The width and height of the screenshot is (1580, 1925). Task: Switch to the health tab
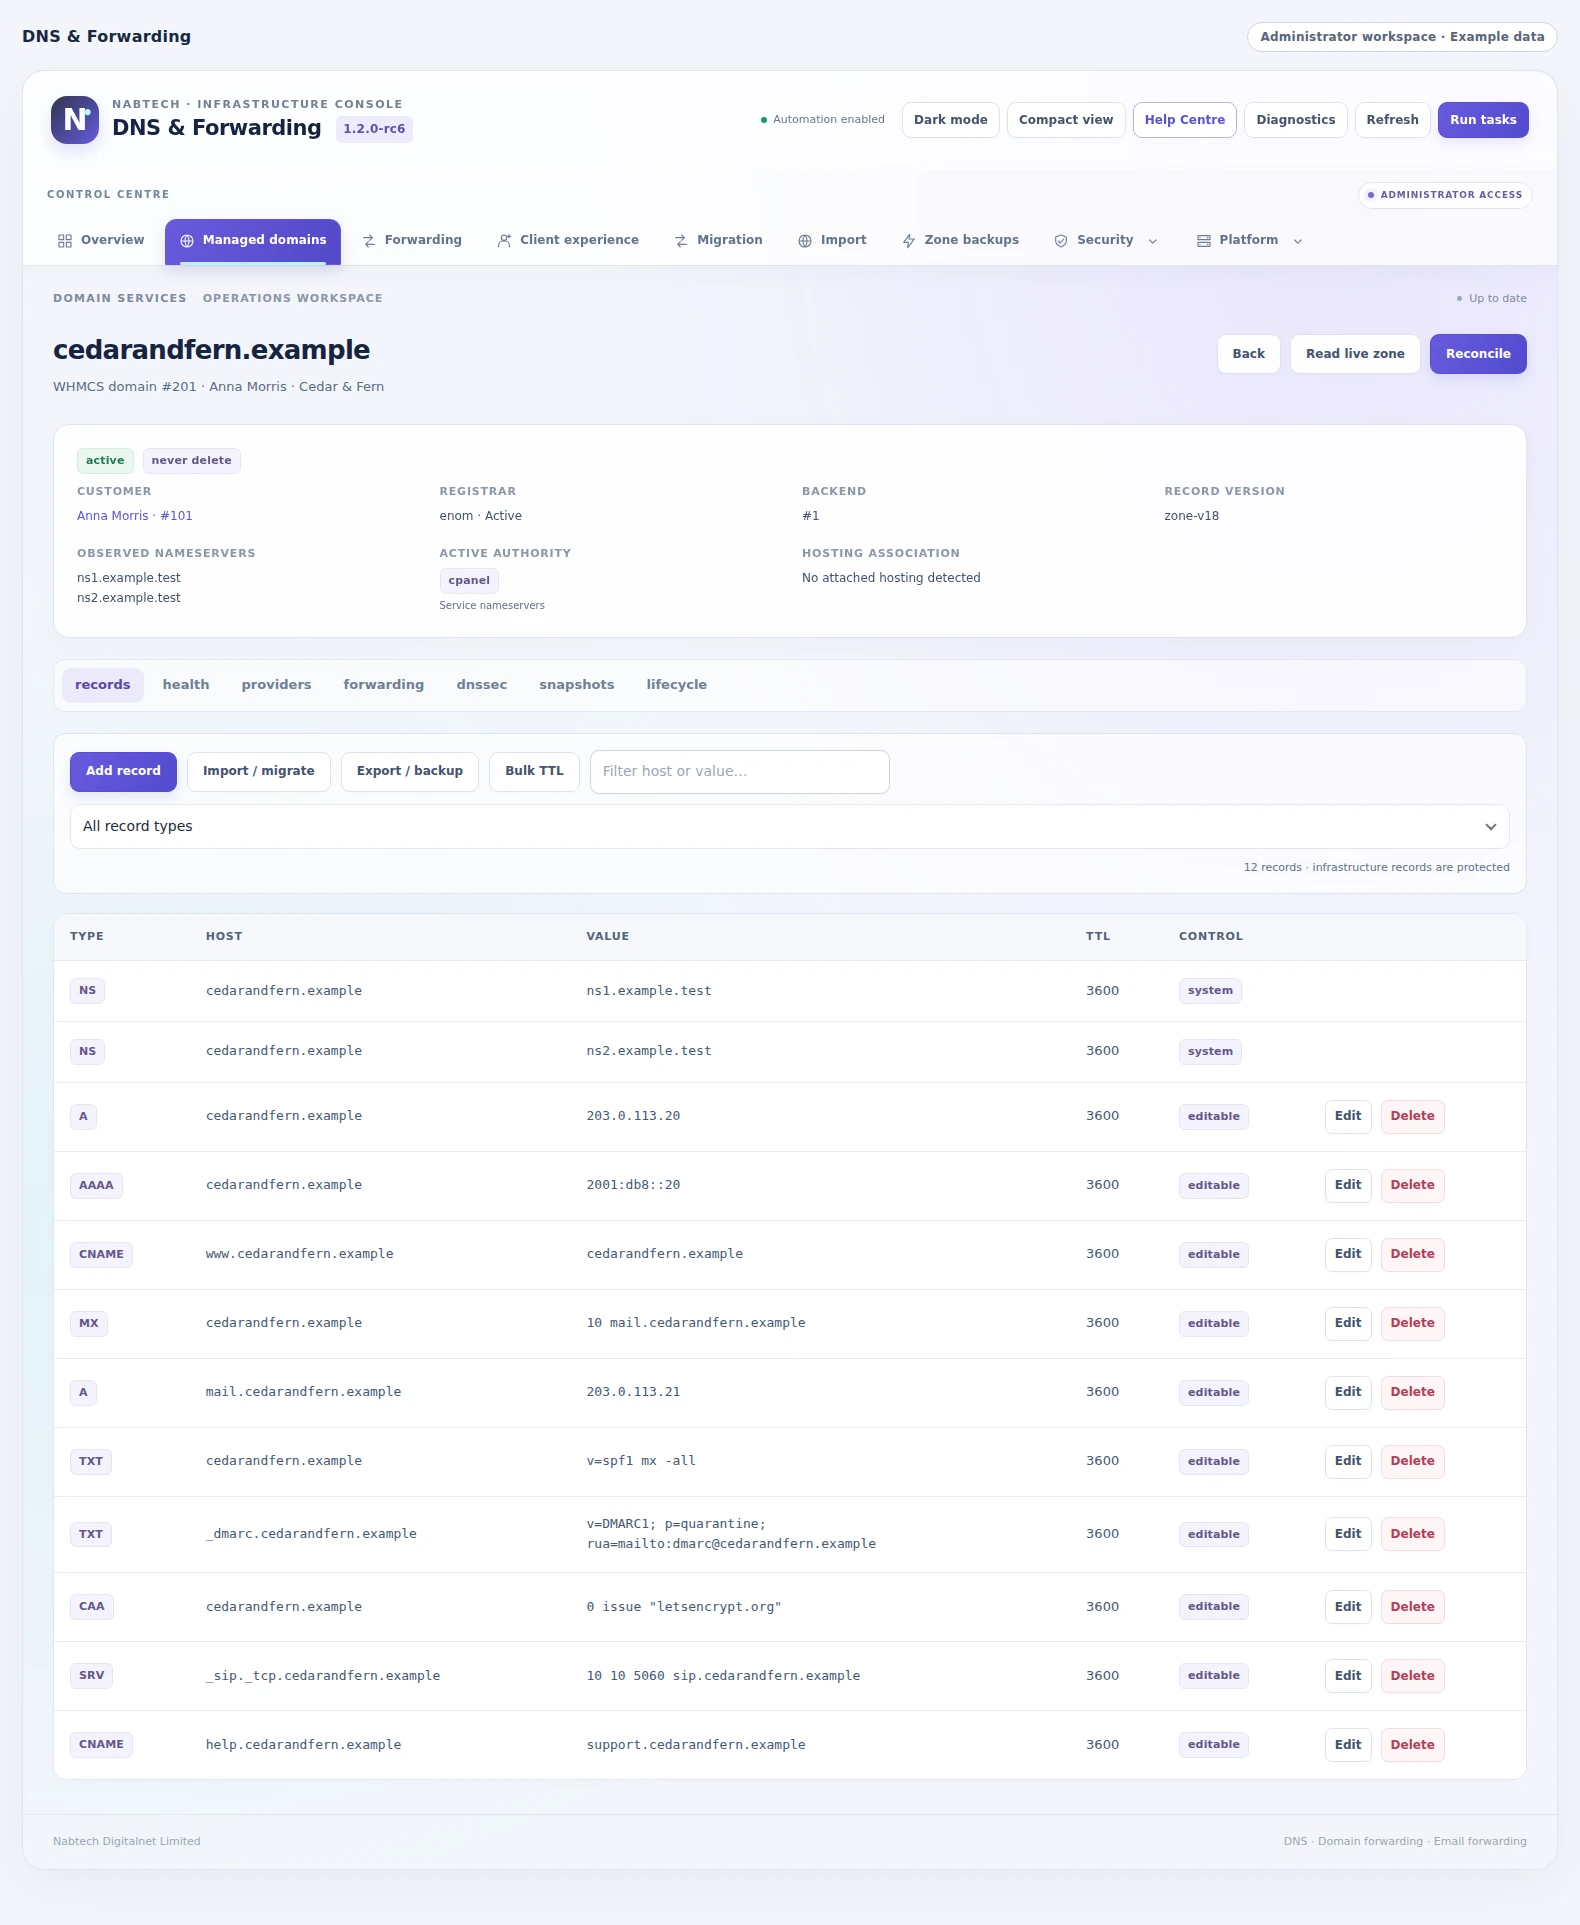point(186,685)
